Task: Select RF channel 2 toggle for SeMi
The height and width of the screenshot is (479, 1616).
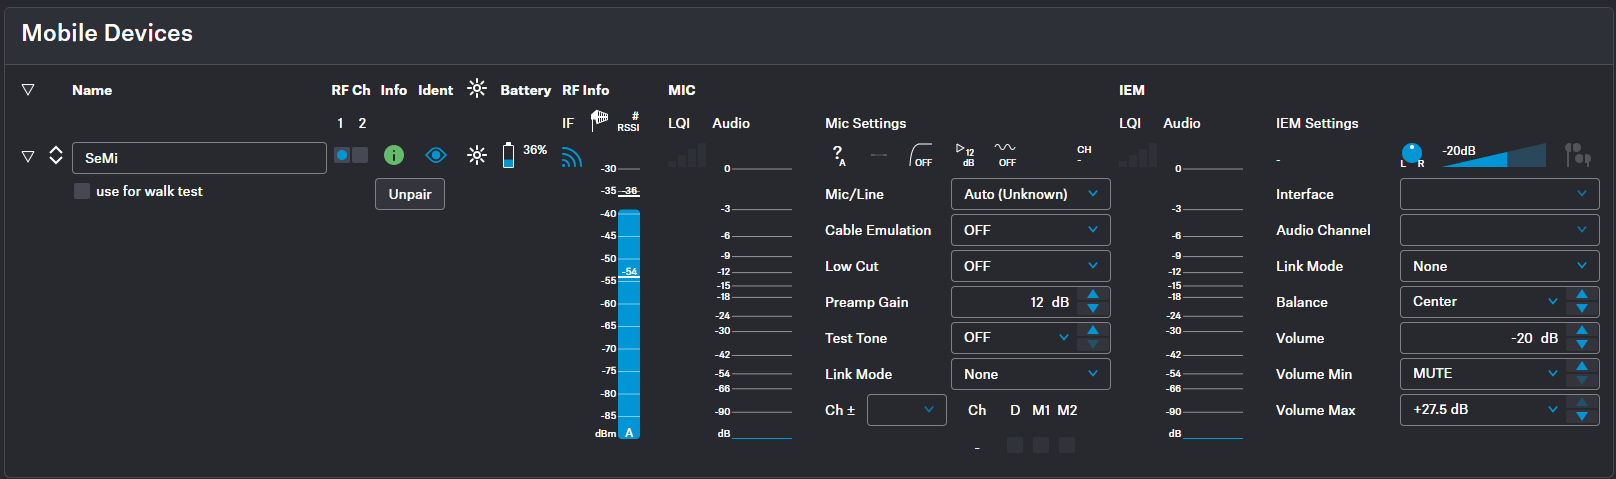Action: 360,155
